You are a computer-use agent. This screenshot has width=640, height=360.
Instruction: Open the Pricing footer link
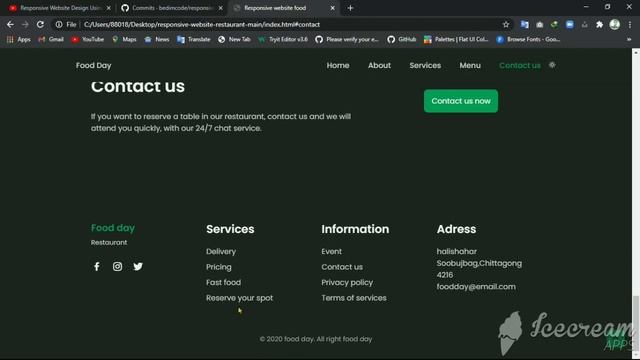pyautogui.click(x=218, y=267)
